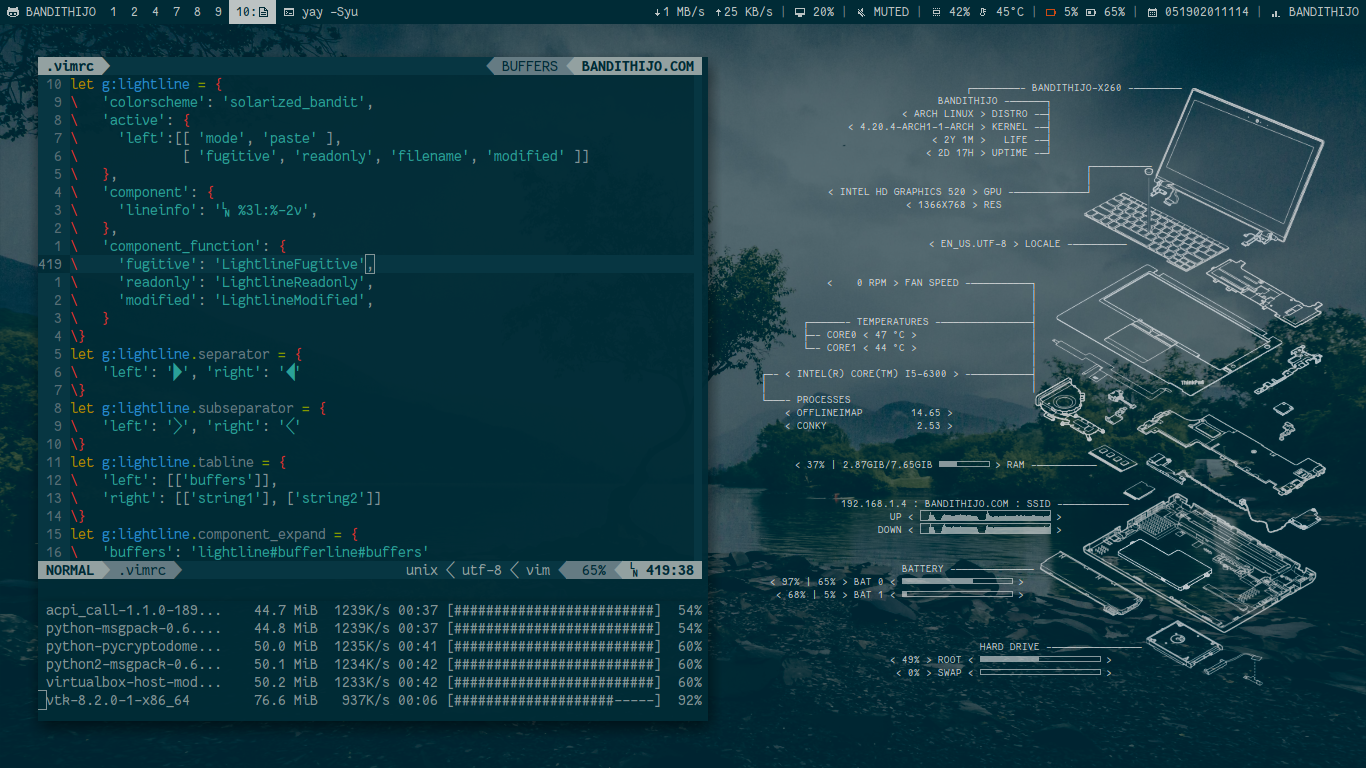Click the NORMAL mode indicator in statusline

click(x=70, y=570)
